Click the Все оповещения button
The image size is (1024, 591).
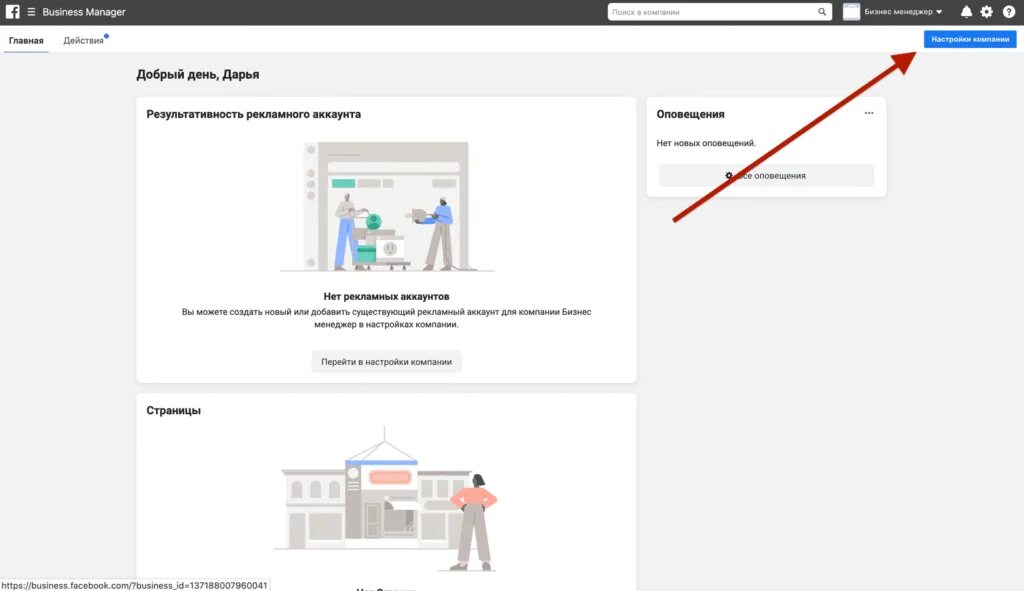tap(766, 176)
